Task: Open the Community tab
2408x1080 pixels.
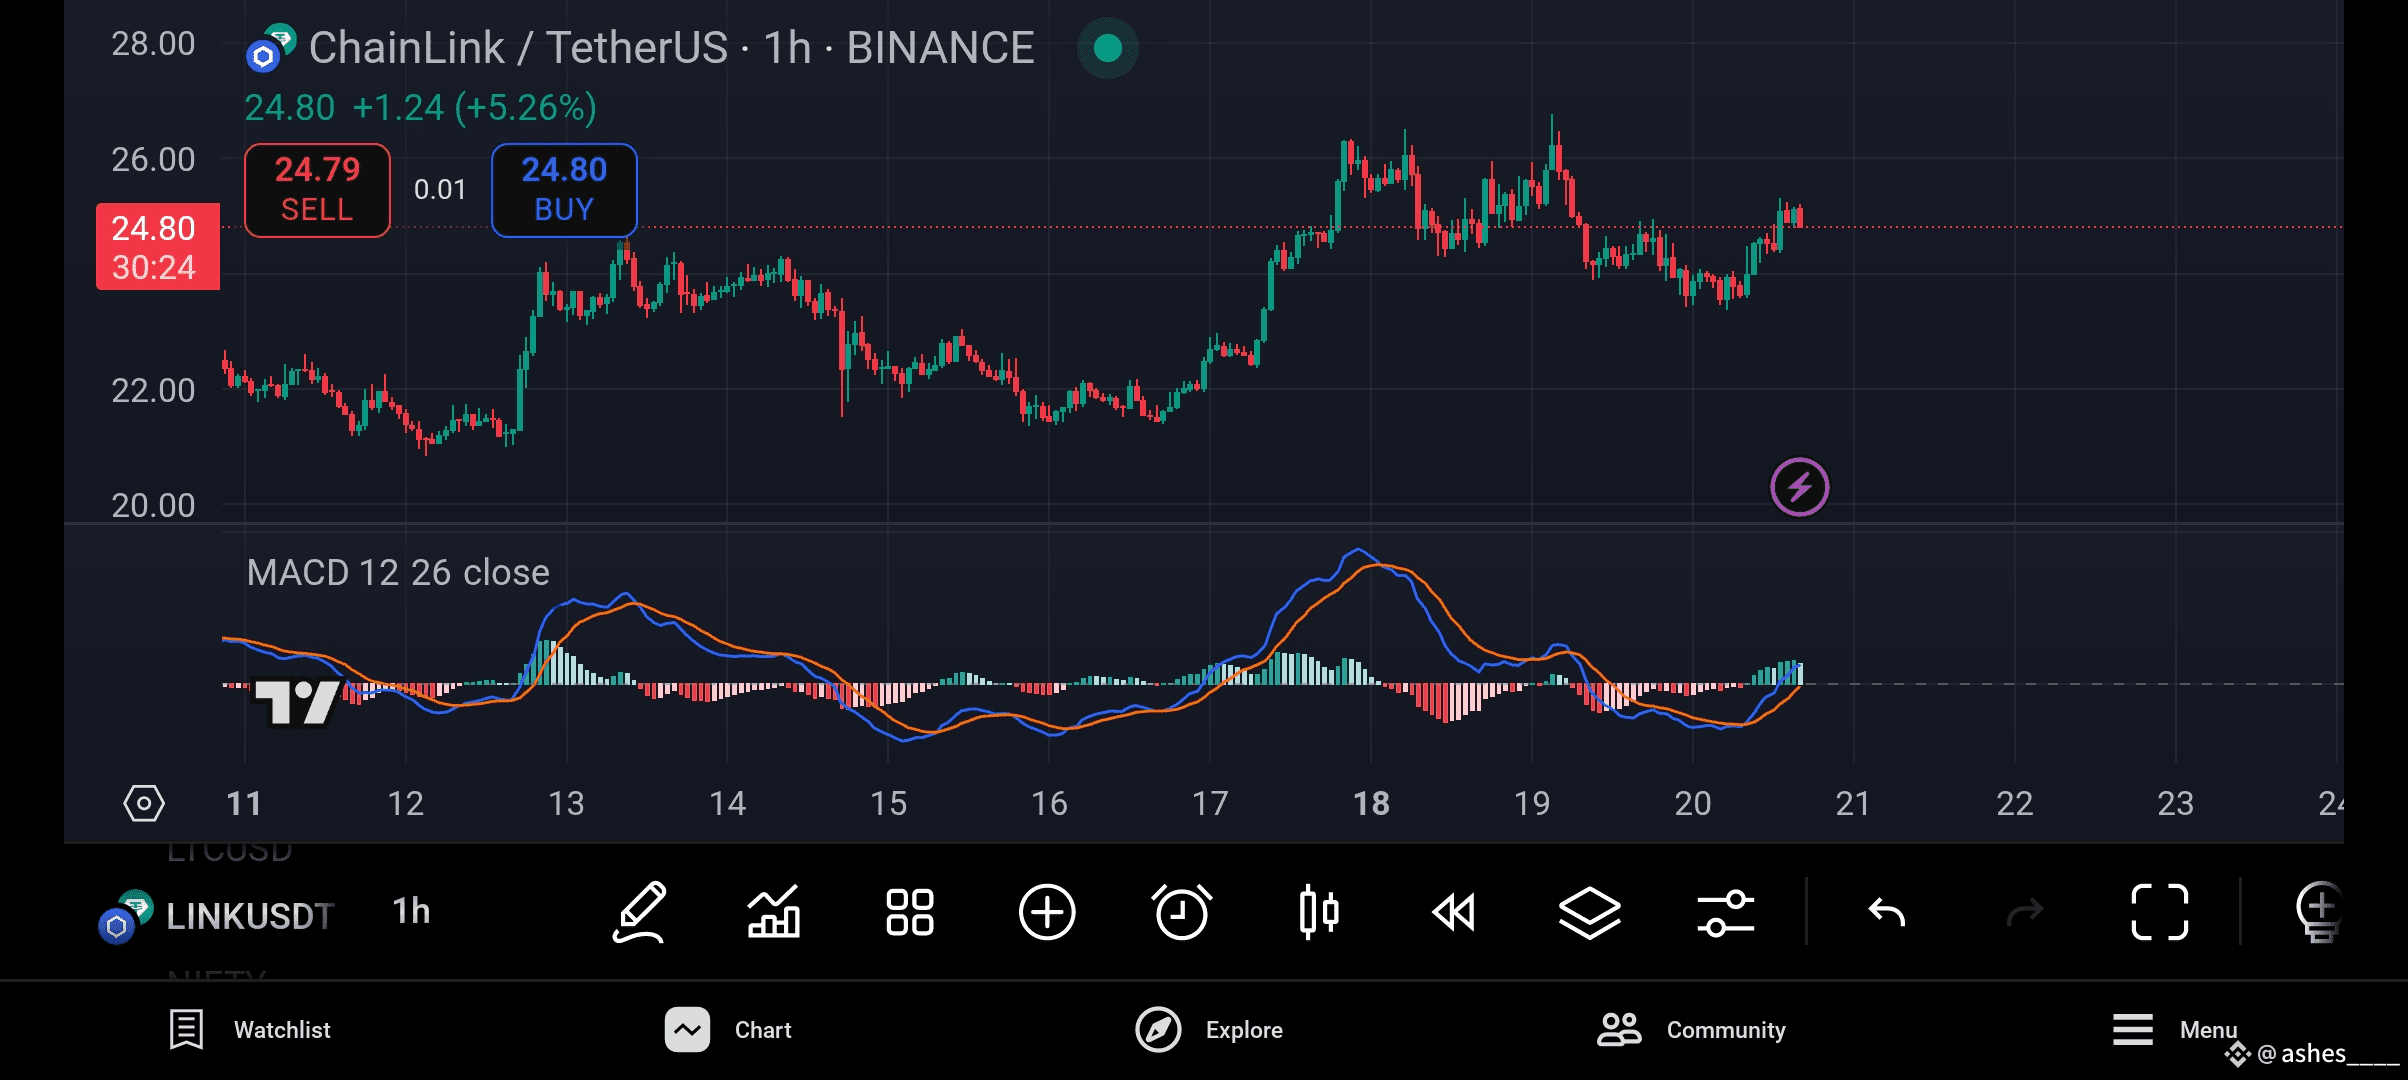Action: 1691,1030
